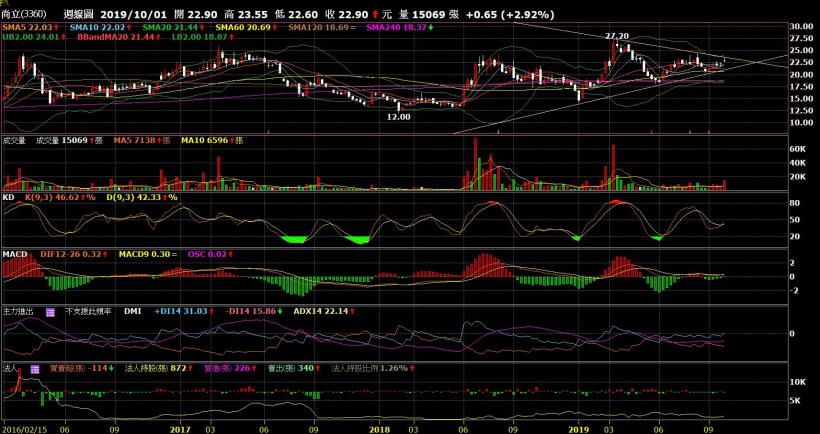Click the 12.00 low price annotation
820x434 pixels.
(x=398, y=117)
